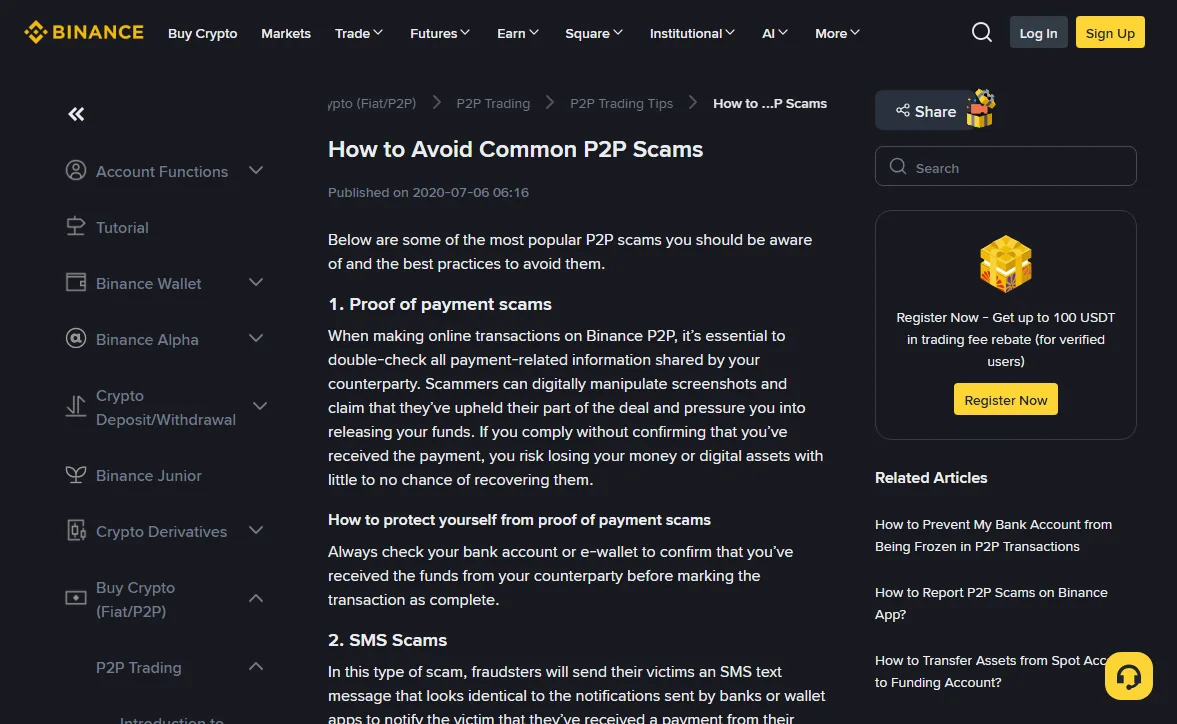
Task: Select Crypto Derivatives sidebar label
Action: (161, 532)
